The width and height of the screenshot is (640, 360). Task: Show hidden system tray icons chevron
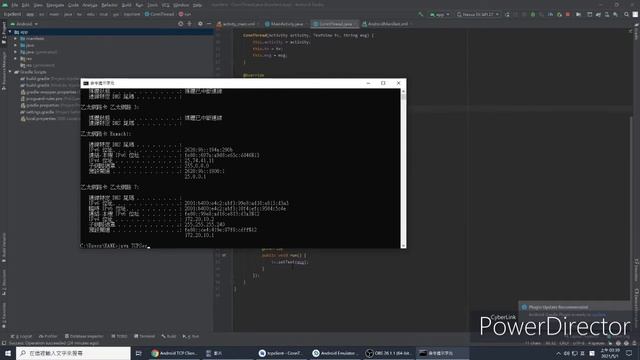click(x=558, y=353)
